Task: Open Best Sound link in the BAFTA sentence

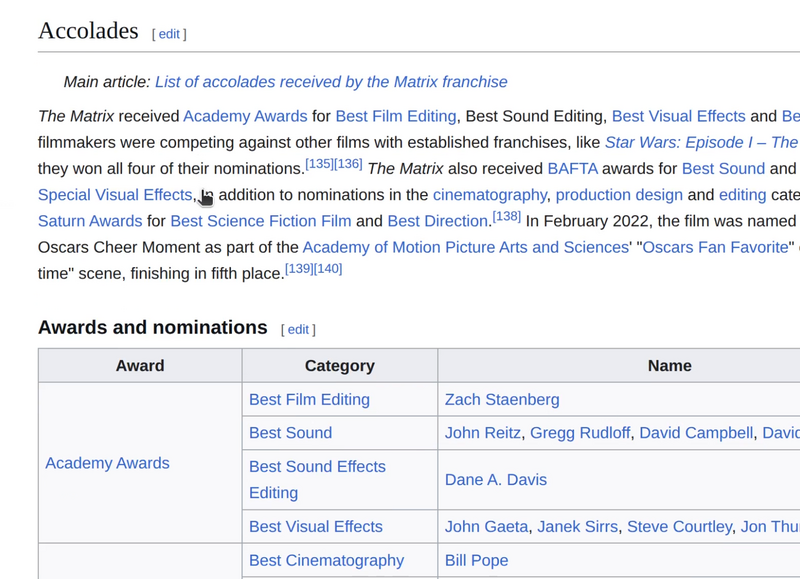Action: coord(723,169)
